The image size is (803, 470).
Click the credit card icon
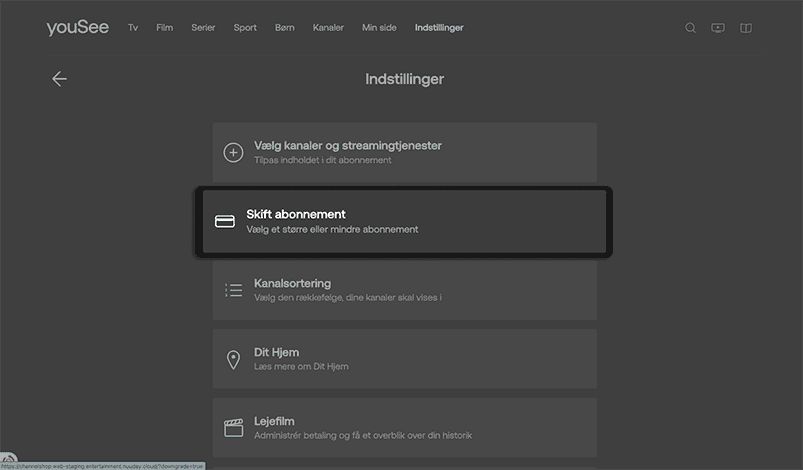tap(225, 221)
